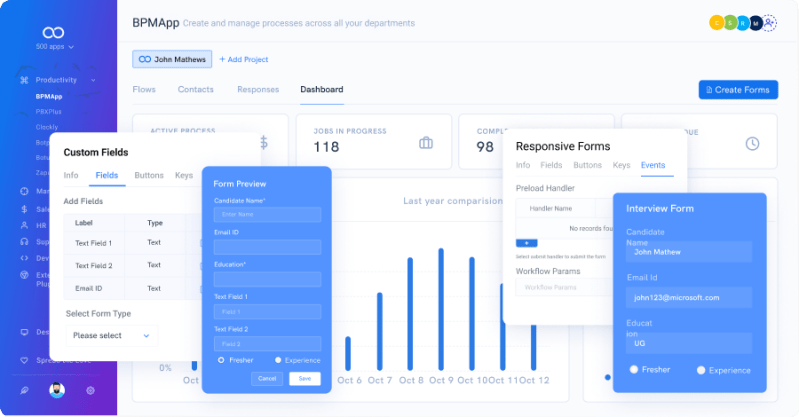The height and width of the screenshot is (417, 799).
Task: Open the 500 apps dropdown
Action: pyautogui.click(x=55, y=47)
